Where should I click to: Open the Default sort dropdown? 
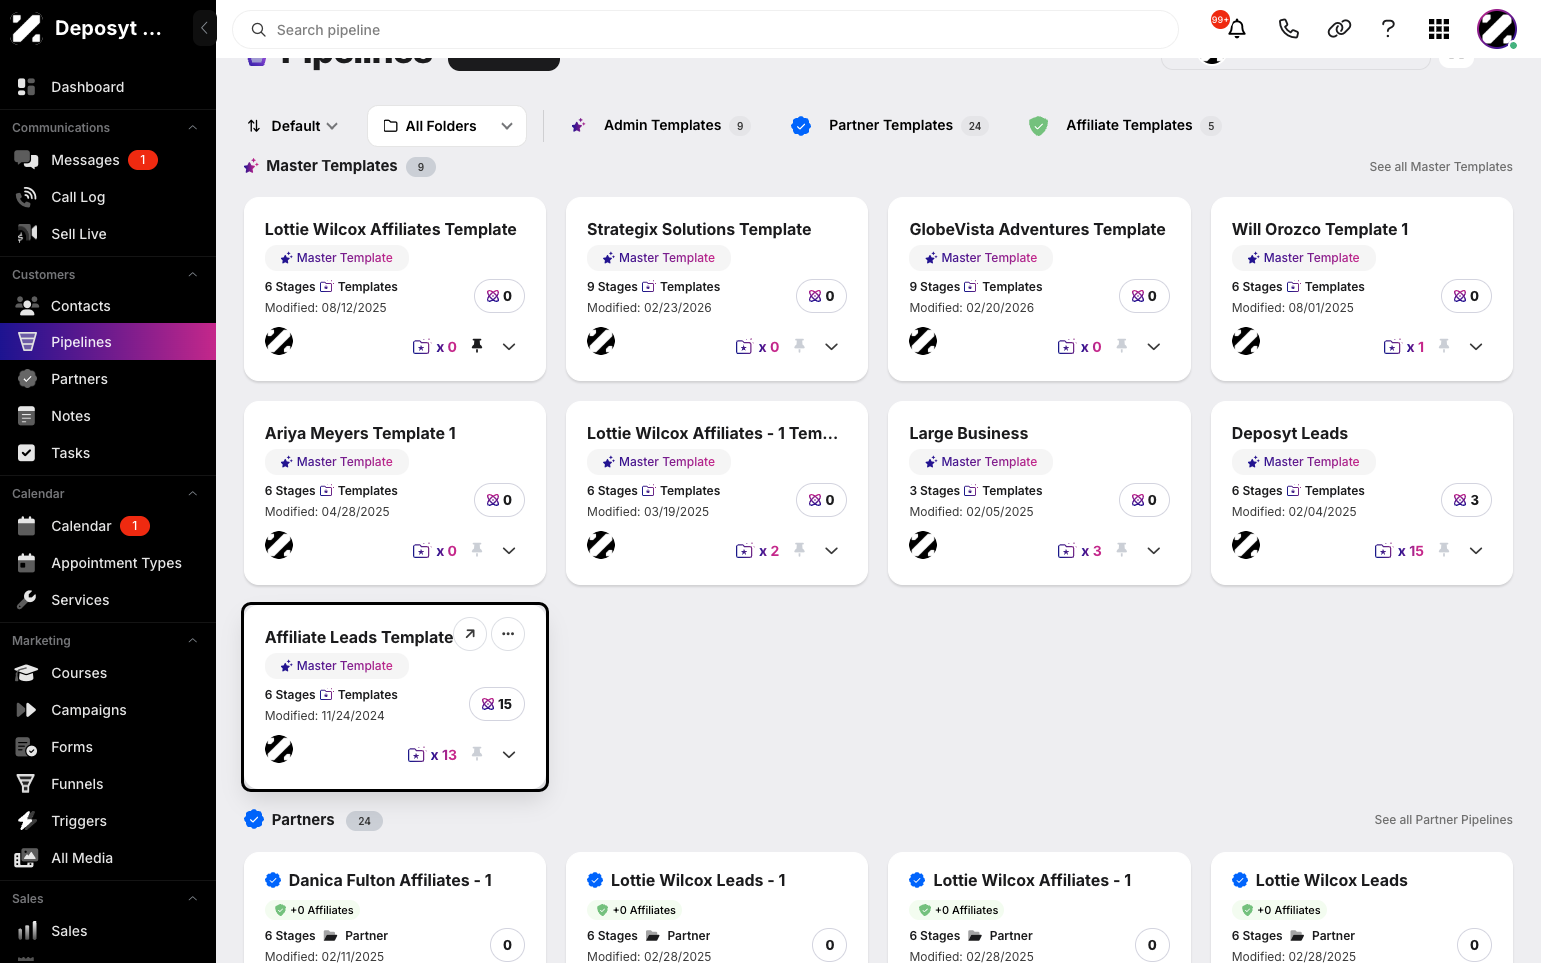[292, 126]
